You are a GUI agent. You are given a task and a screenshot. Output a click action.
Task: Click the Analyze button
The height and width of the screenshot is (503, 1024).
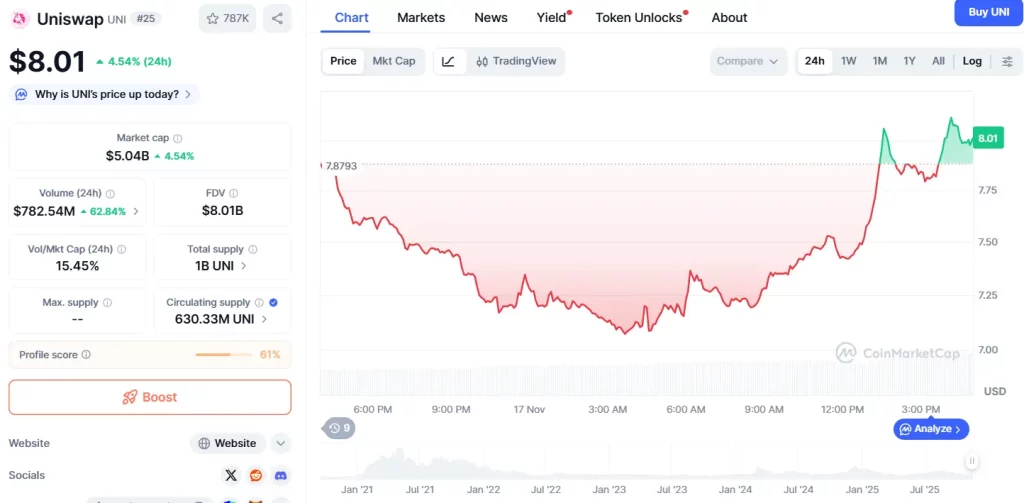(931, 429)
